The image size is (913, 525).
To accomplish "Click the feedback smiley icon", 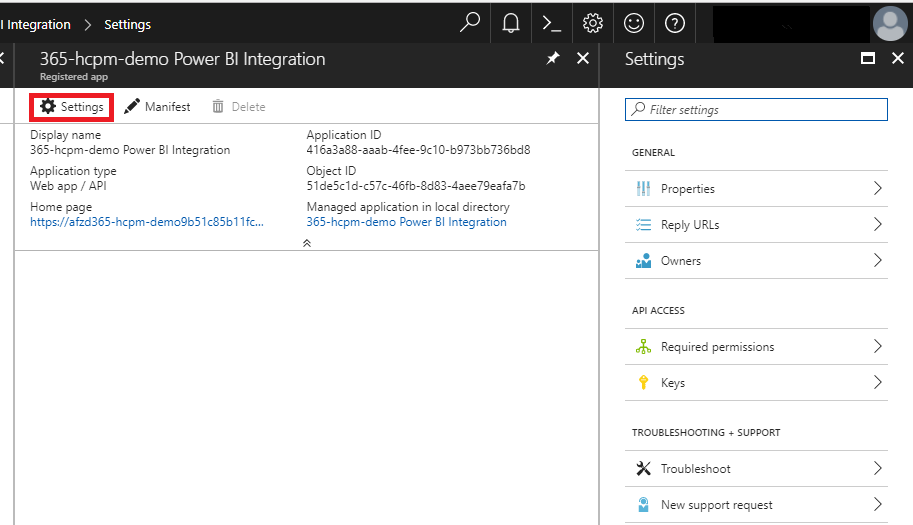I will click(634, 23).
